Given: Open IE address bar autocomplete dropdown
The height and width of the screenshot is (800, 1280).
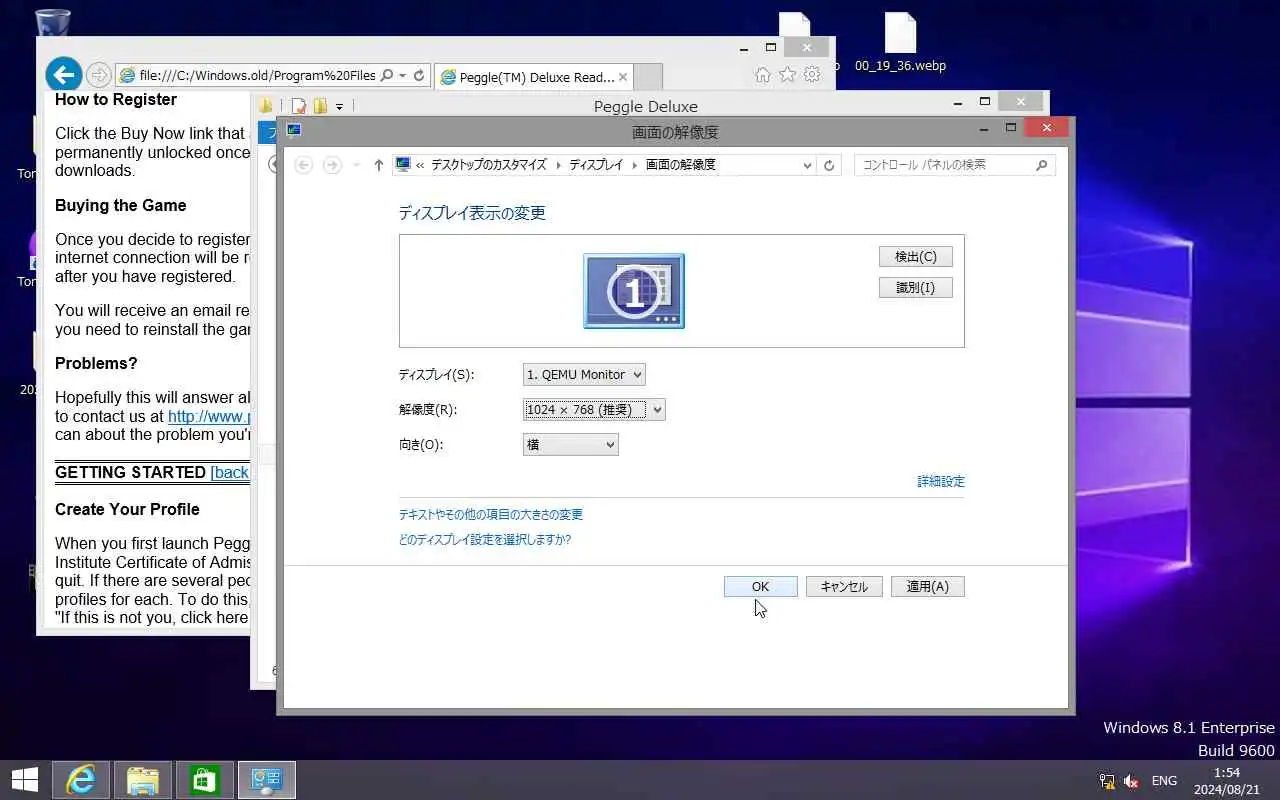Looking at the screenshot, I should click(x=403, y=76).
